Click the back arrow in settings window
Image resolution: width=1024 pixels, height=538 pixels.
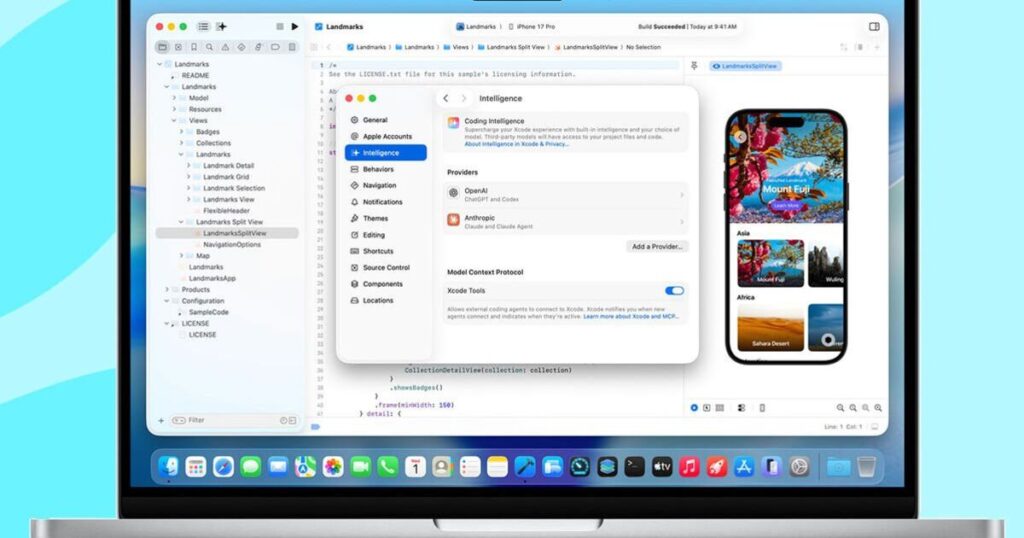[446, 99]
